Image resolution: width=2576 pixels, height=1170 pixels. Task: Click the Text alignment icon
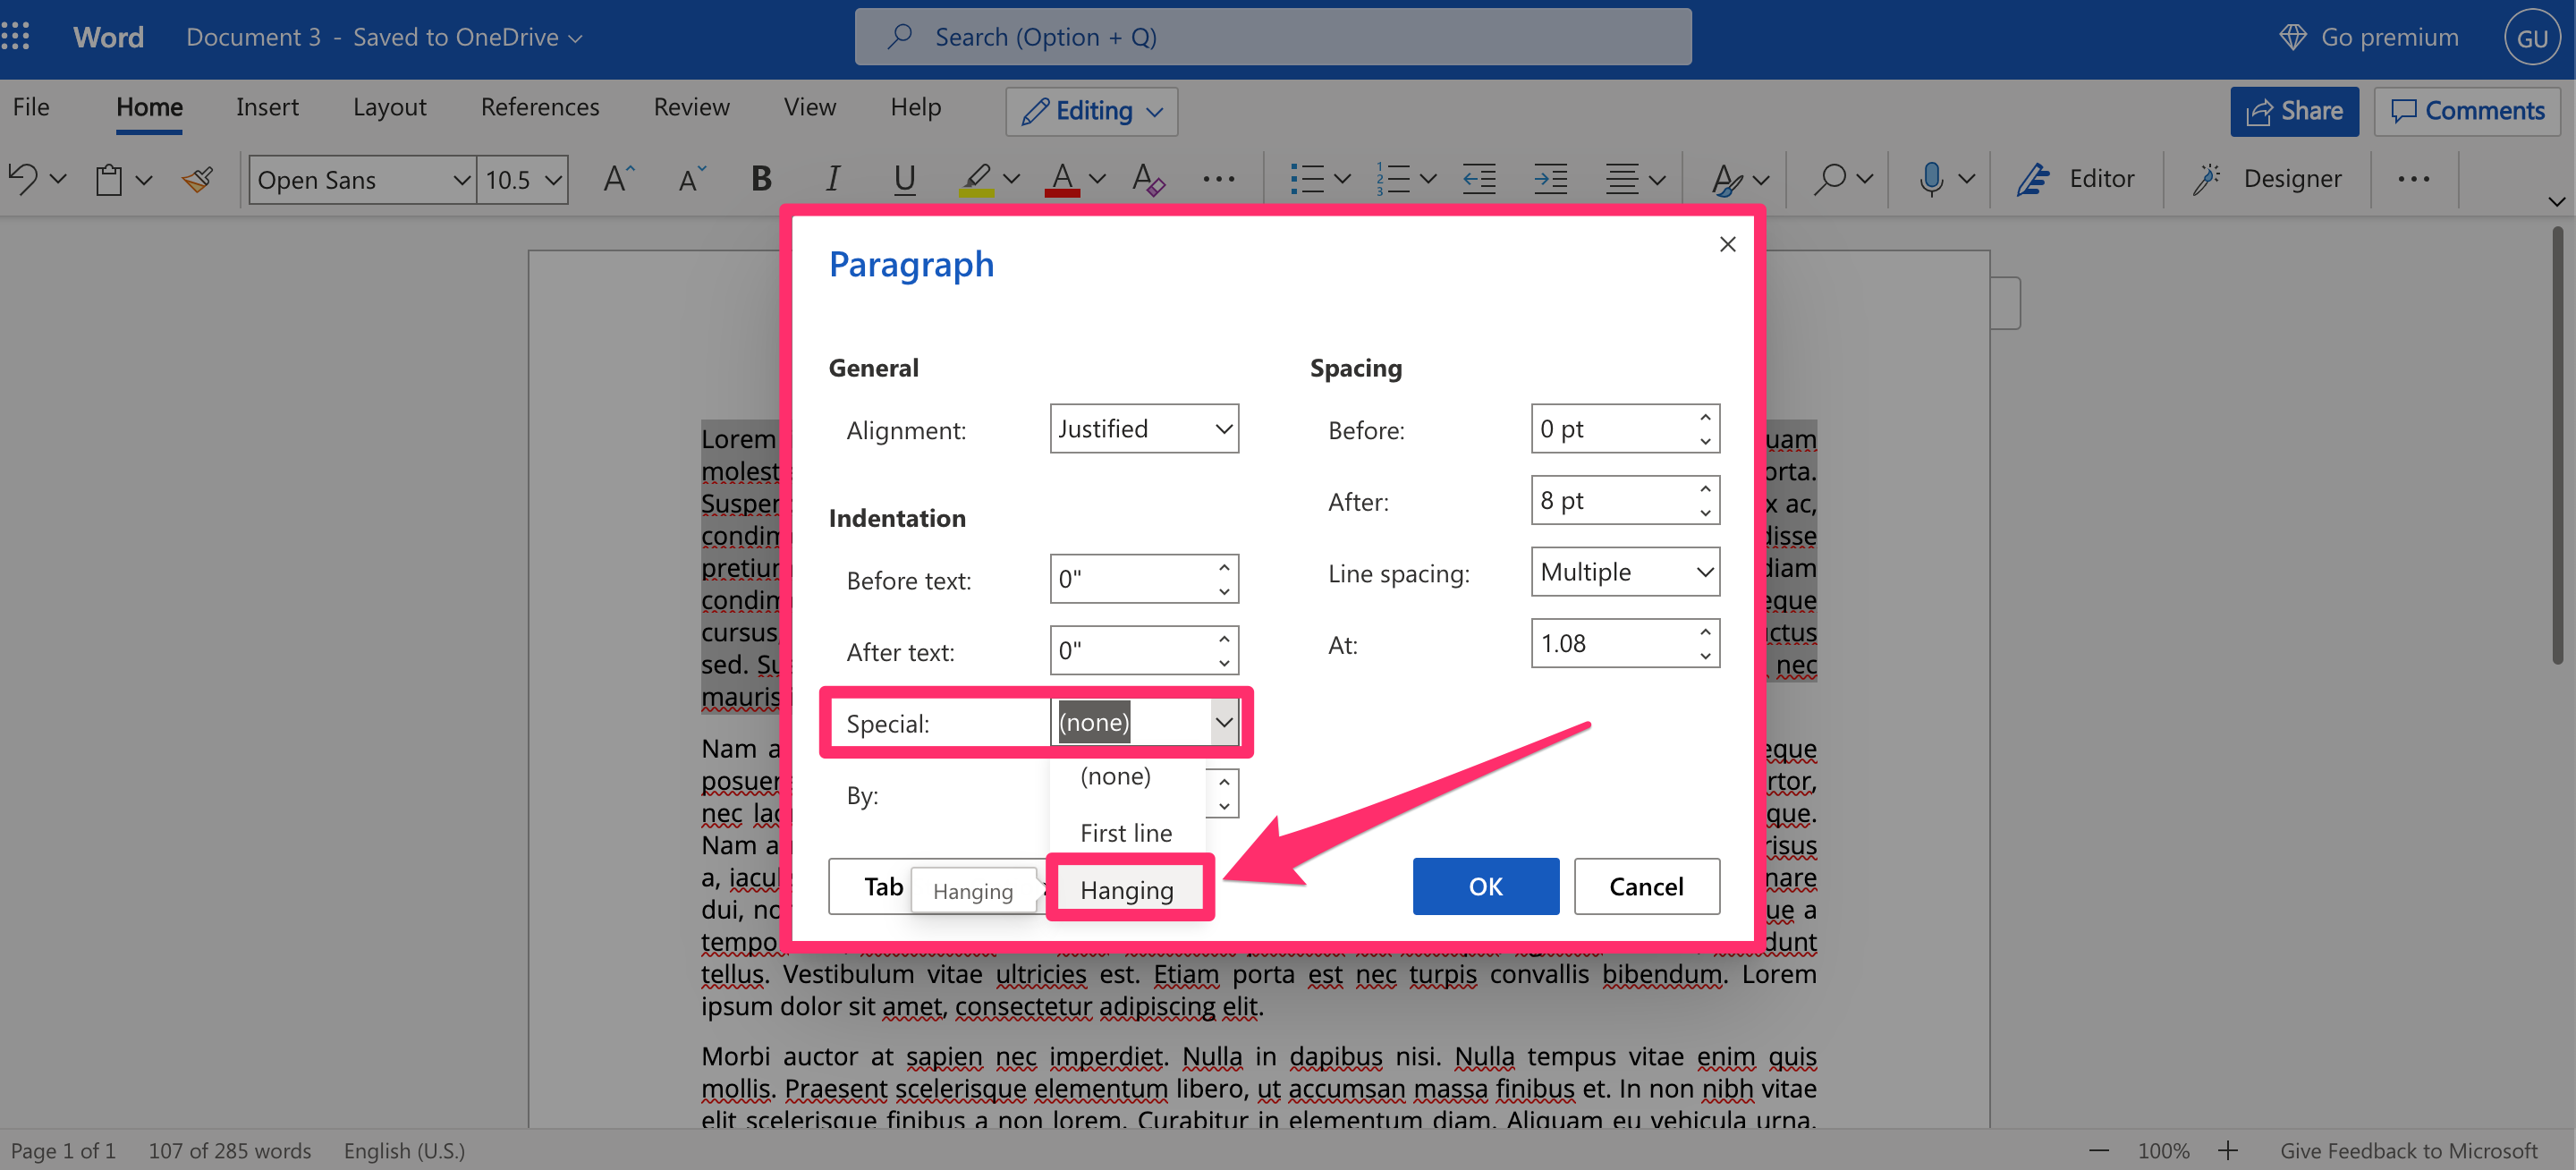tap(1622, 179)
